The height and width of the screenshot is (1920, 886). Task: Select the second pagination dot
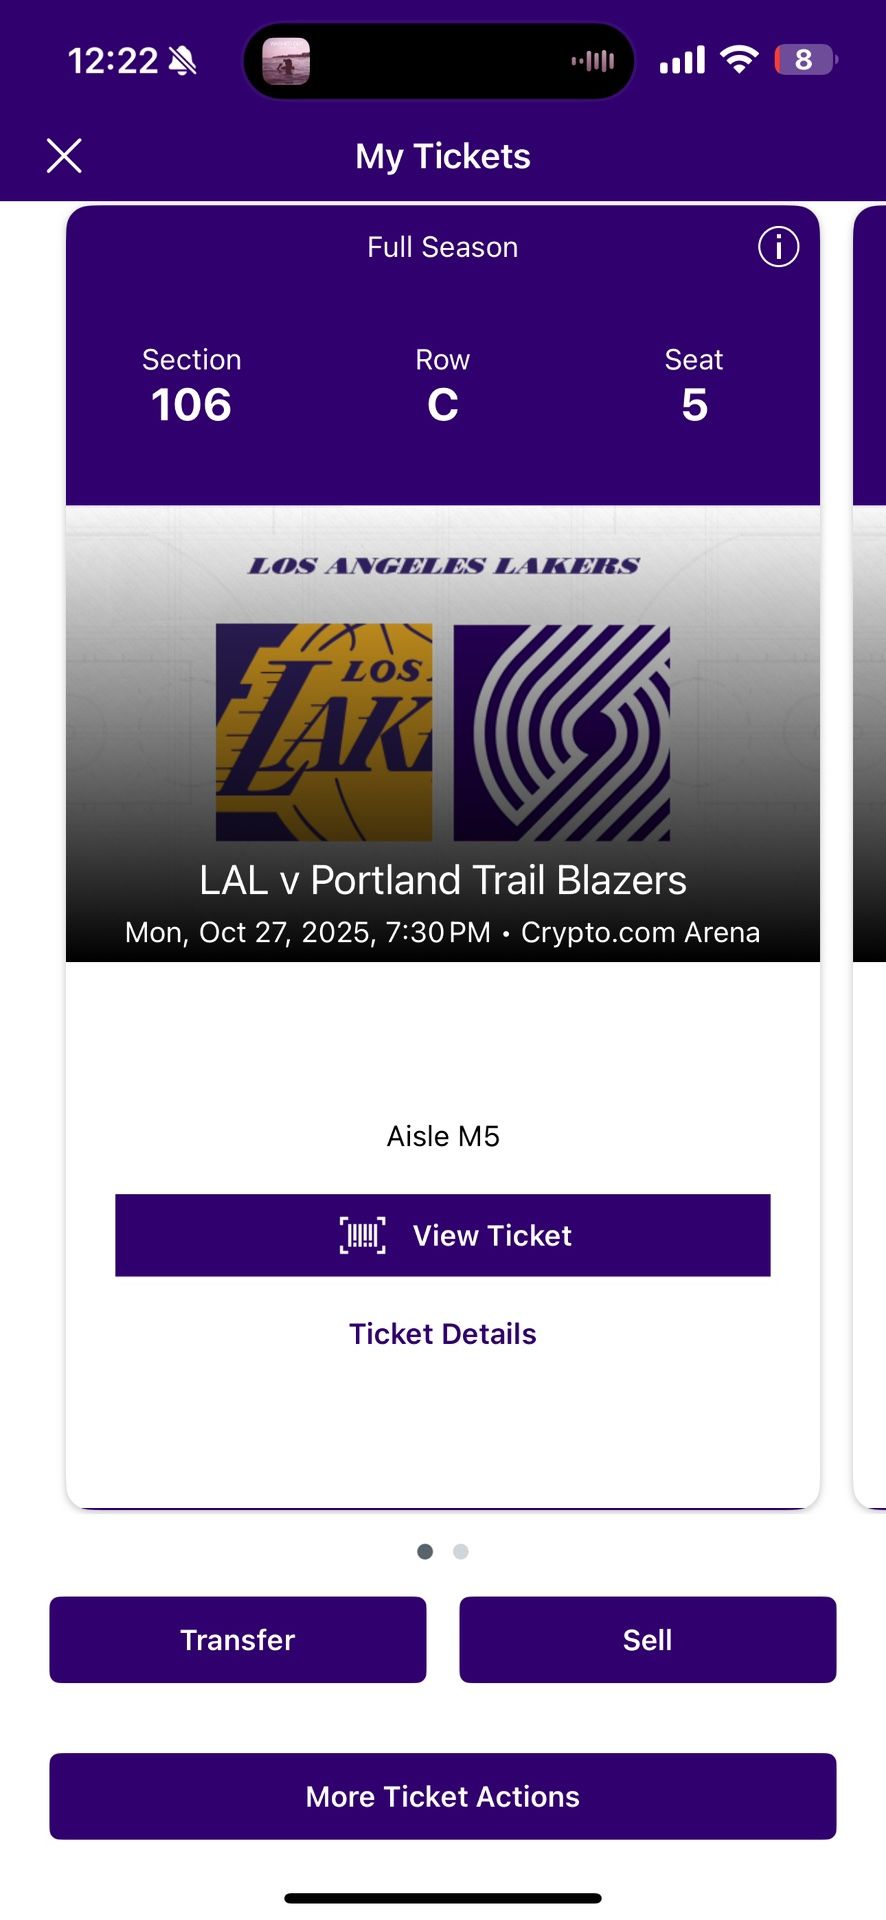pos(460,1551)
